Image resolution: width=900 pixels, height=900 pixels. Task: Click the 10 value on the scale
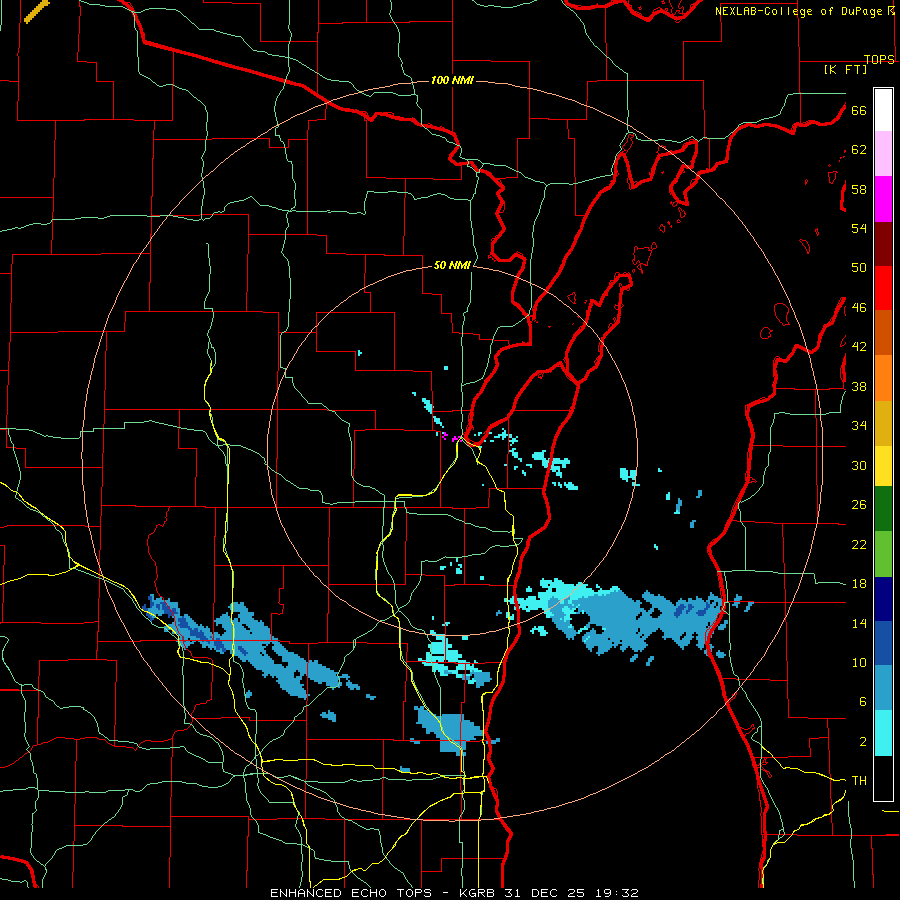[x=859, y=662]
